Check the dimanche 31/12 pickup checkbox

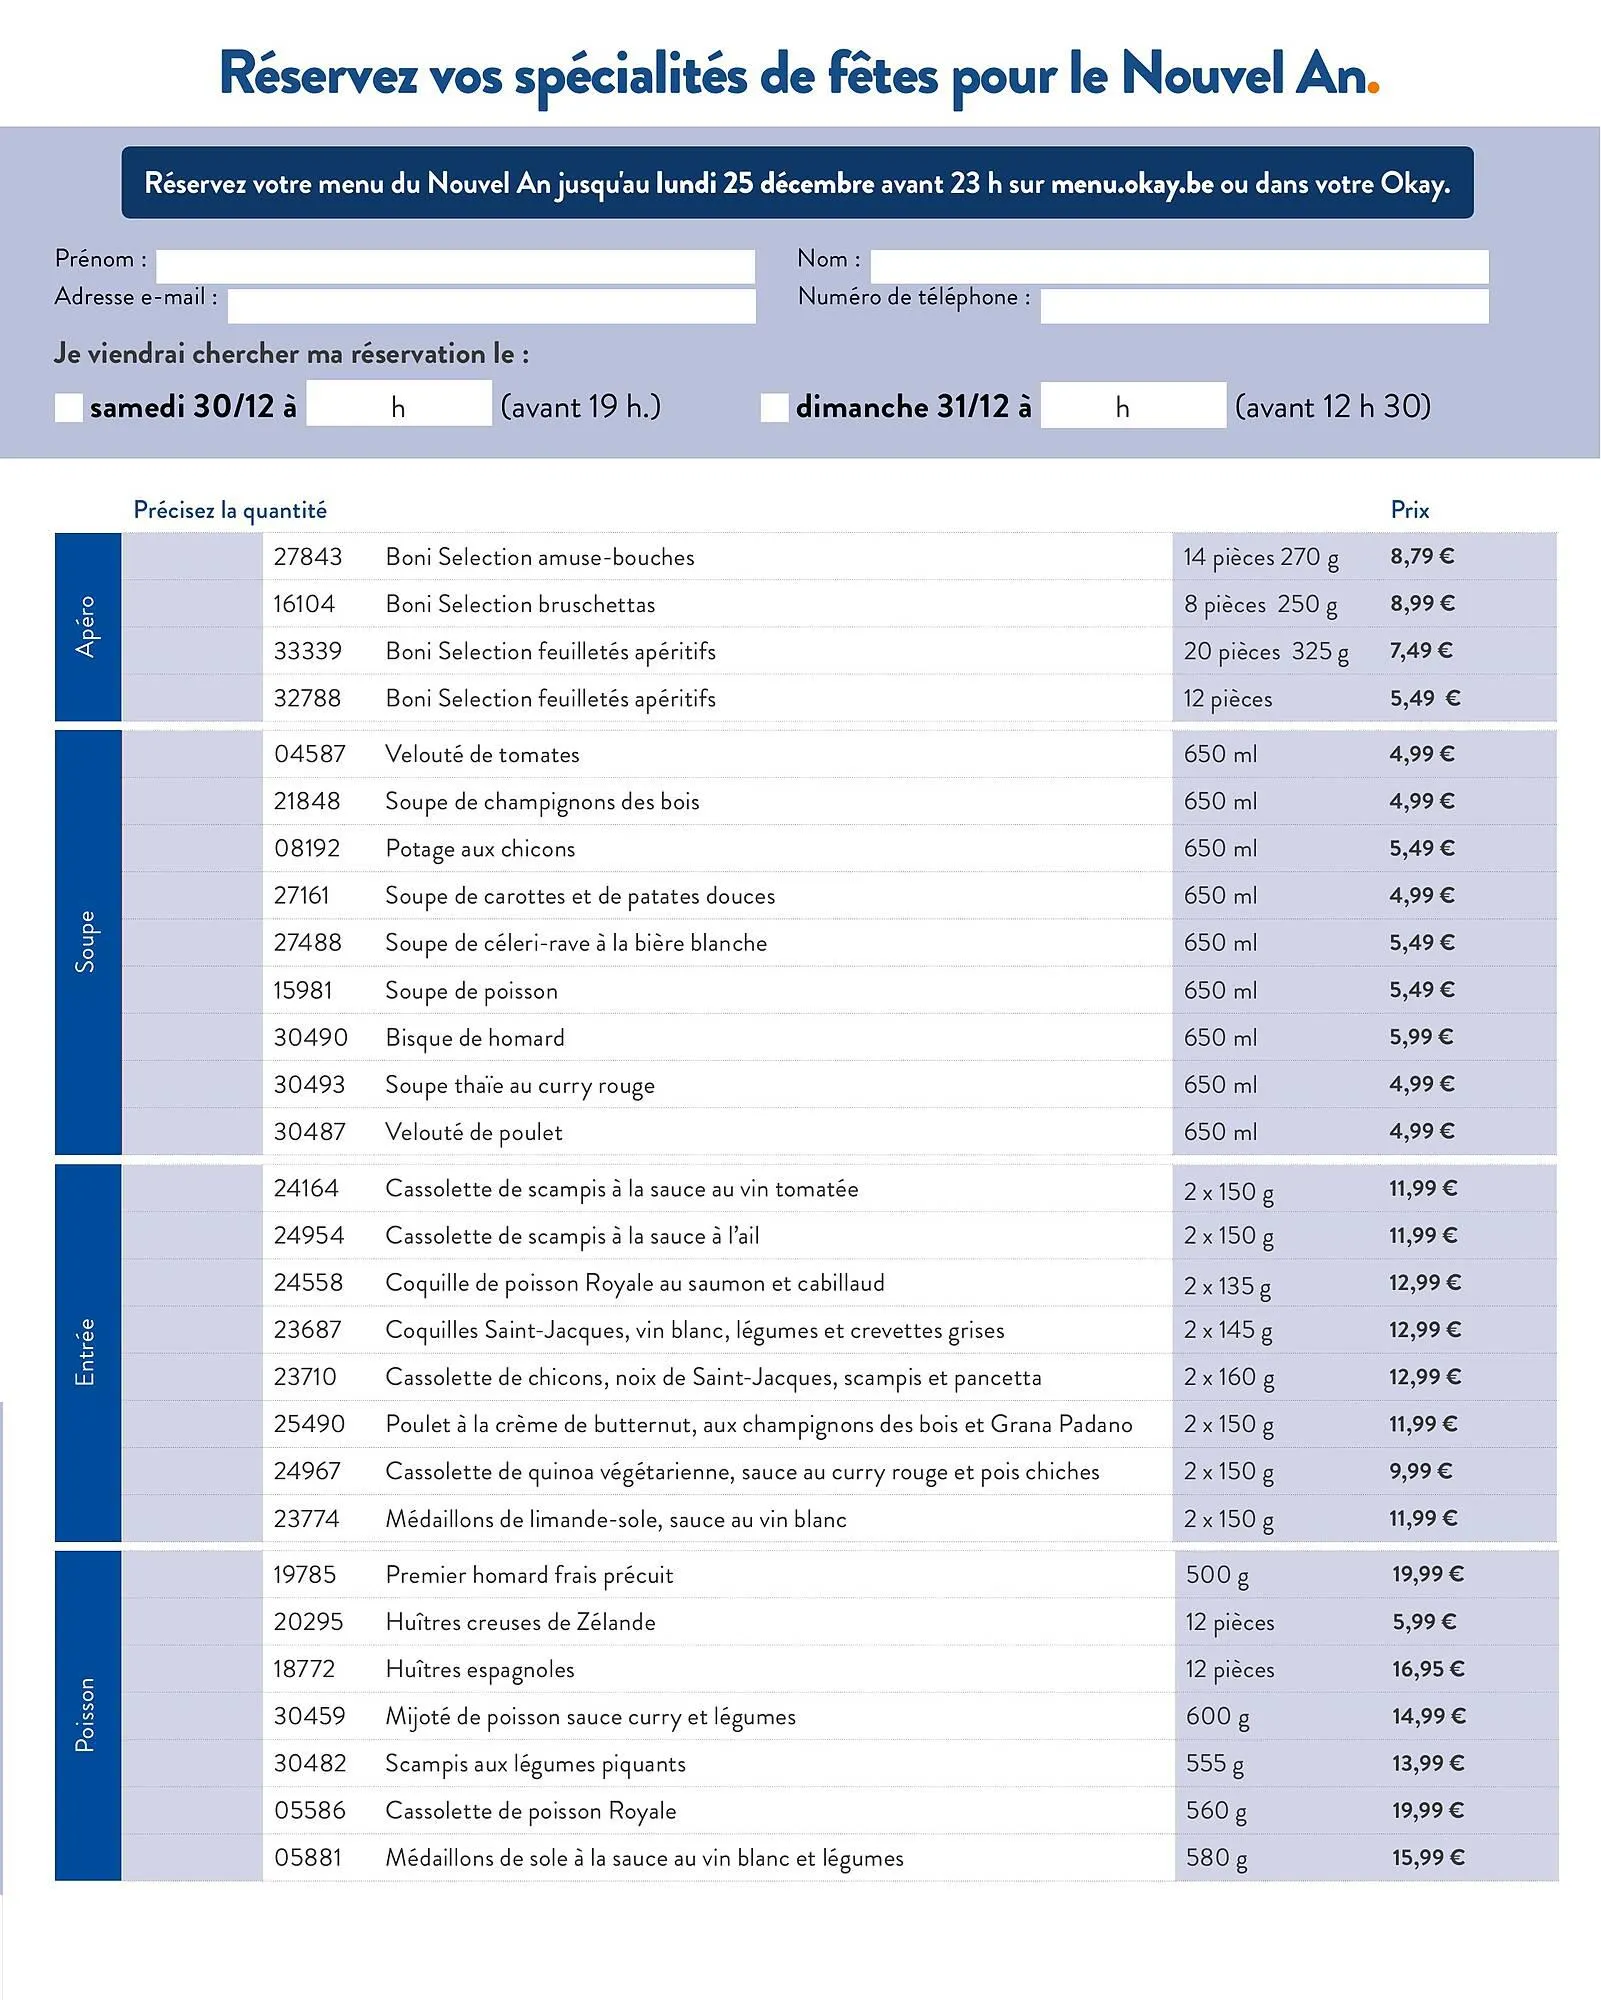(775, 405)
